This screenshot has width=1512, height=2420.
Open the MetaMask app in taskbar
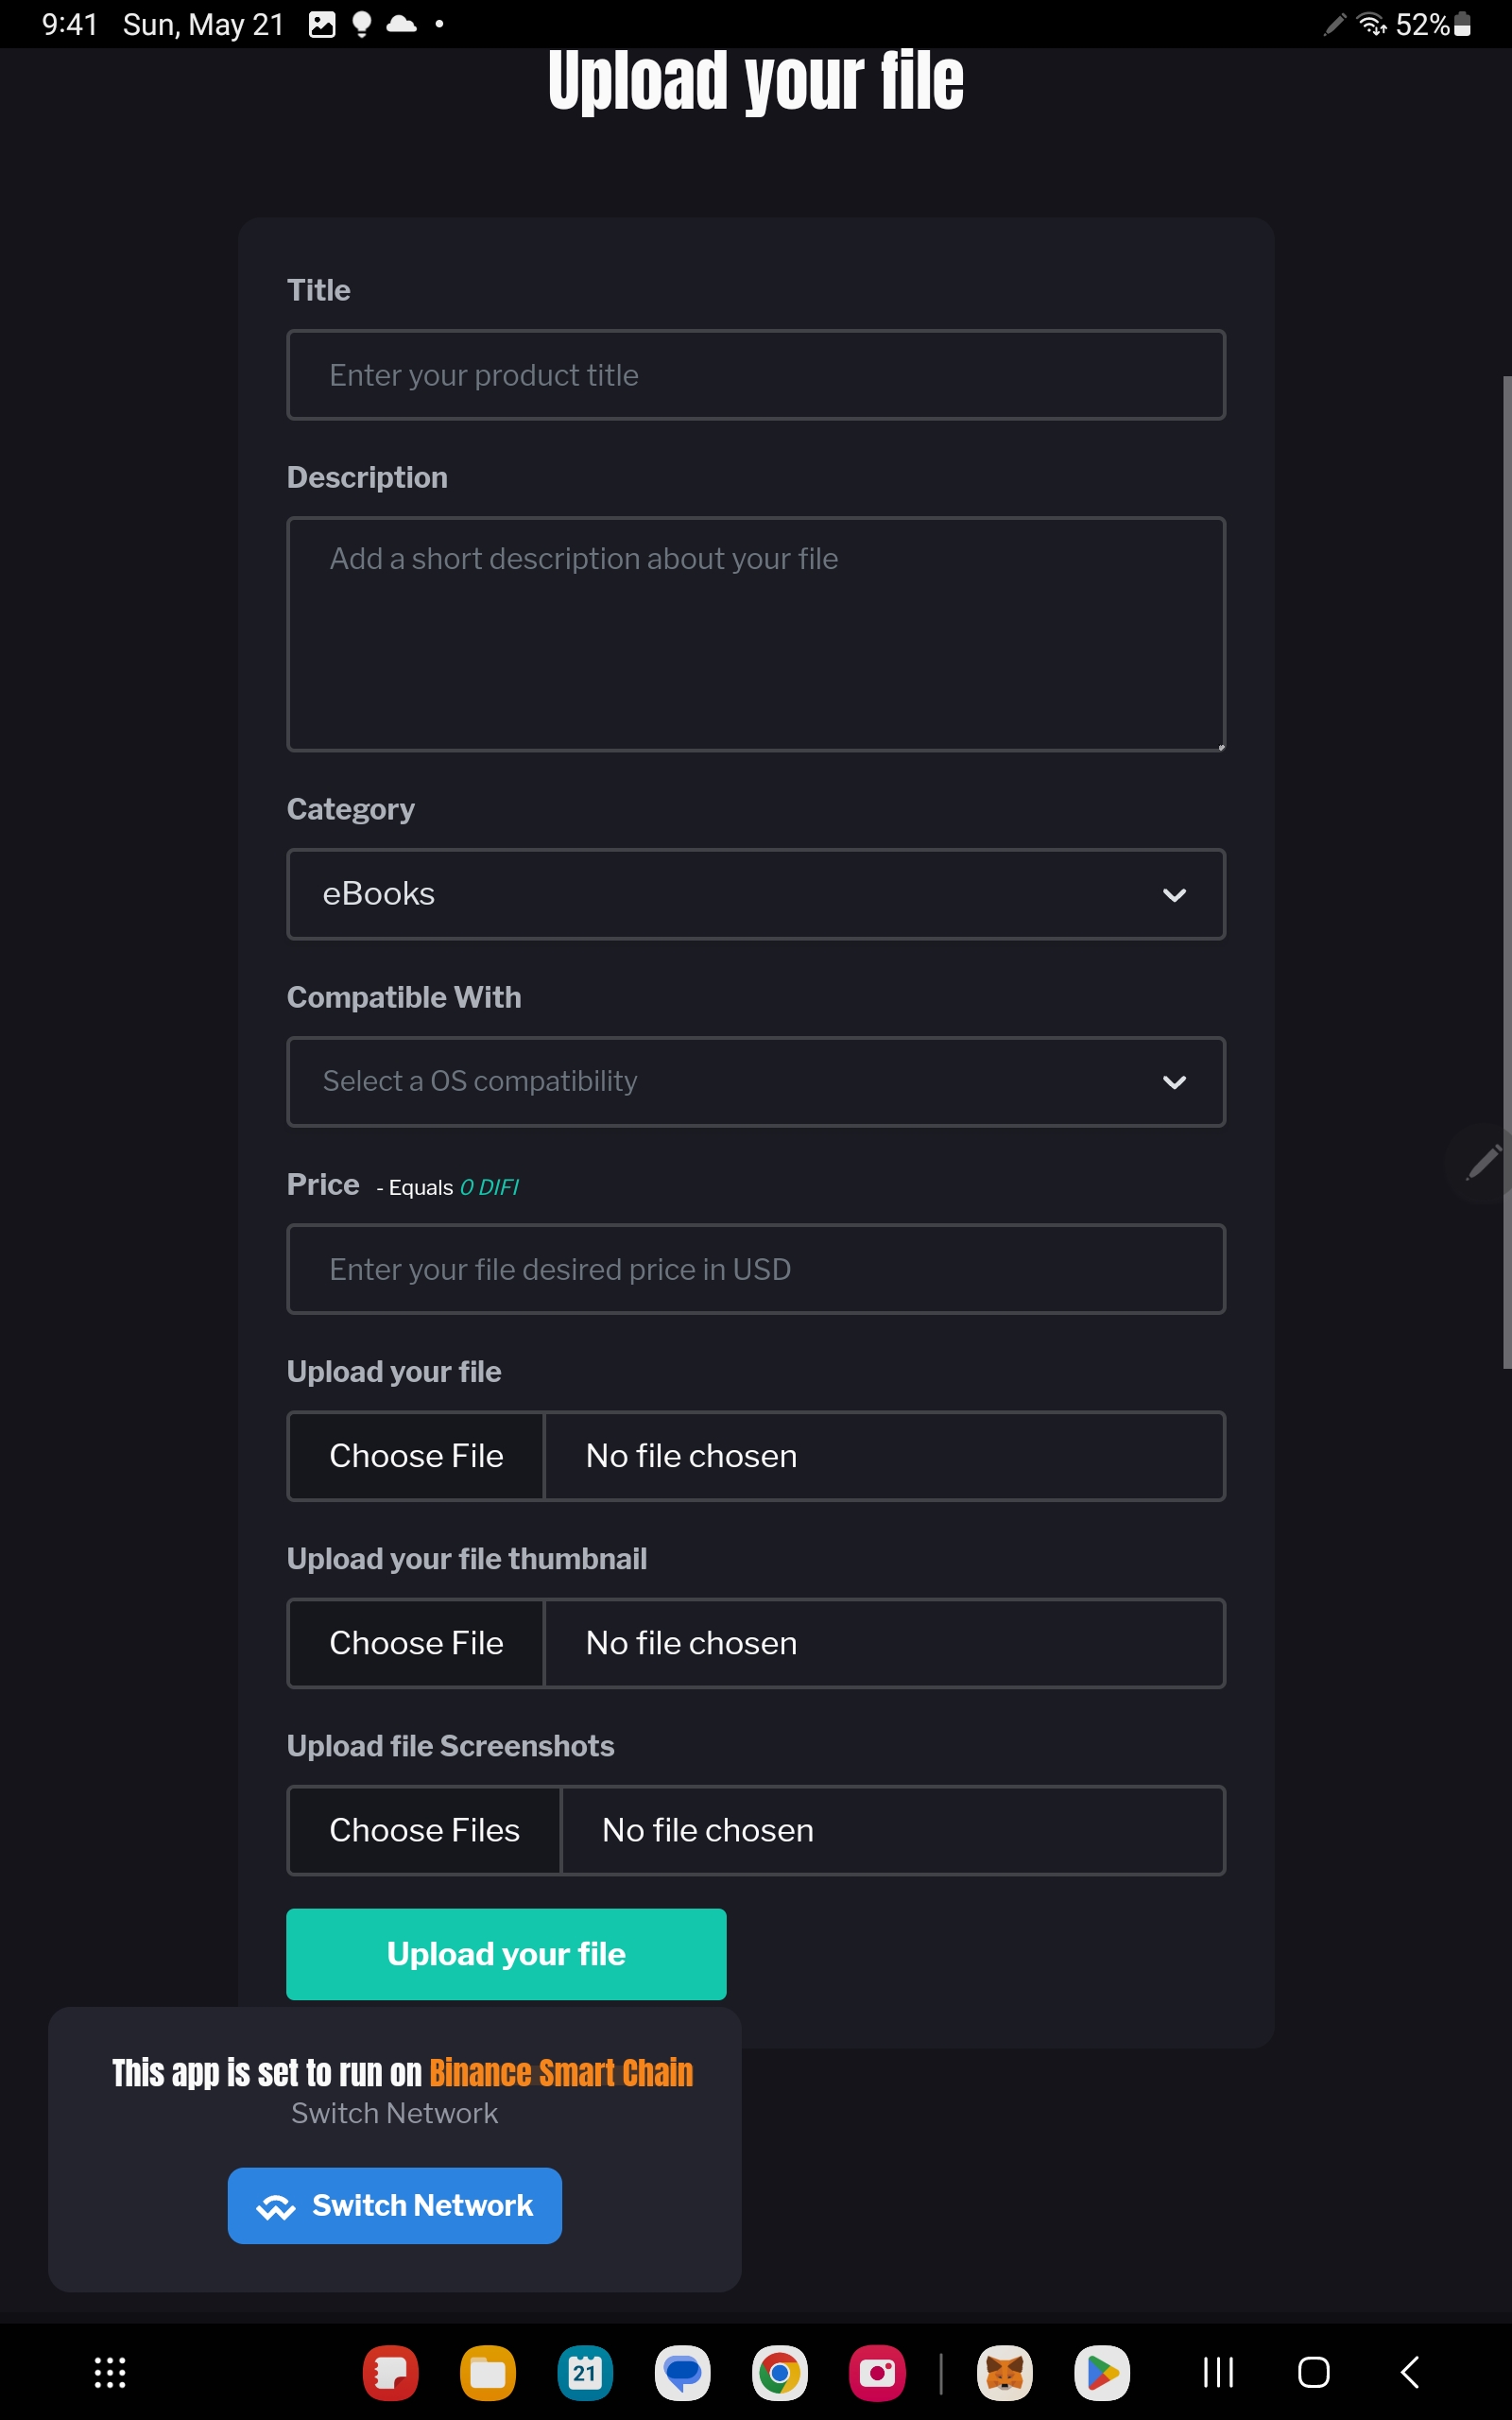point(1004,2372)
